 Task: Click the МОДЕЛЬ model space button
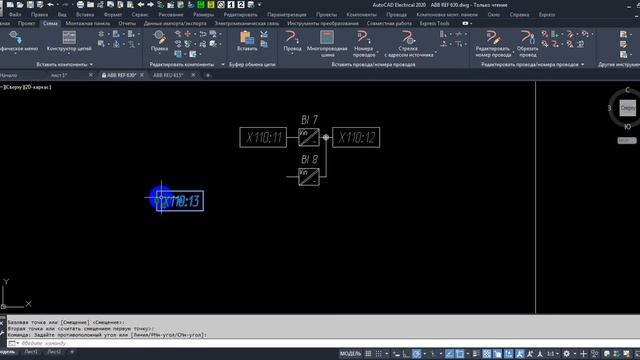click(350, 354)
